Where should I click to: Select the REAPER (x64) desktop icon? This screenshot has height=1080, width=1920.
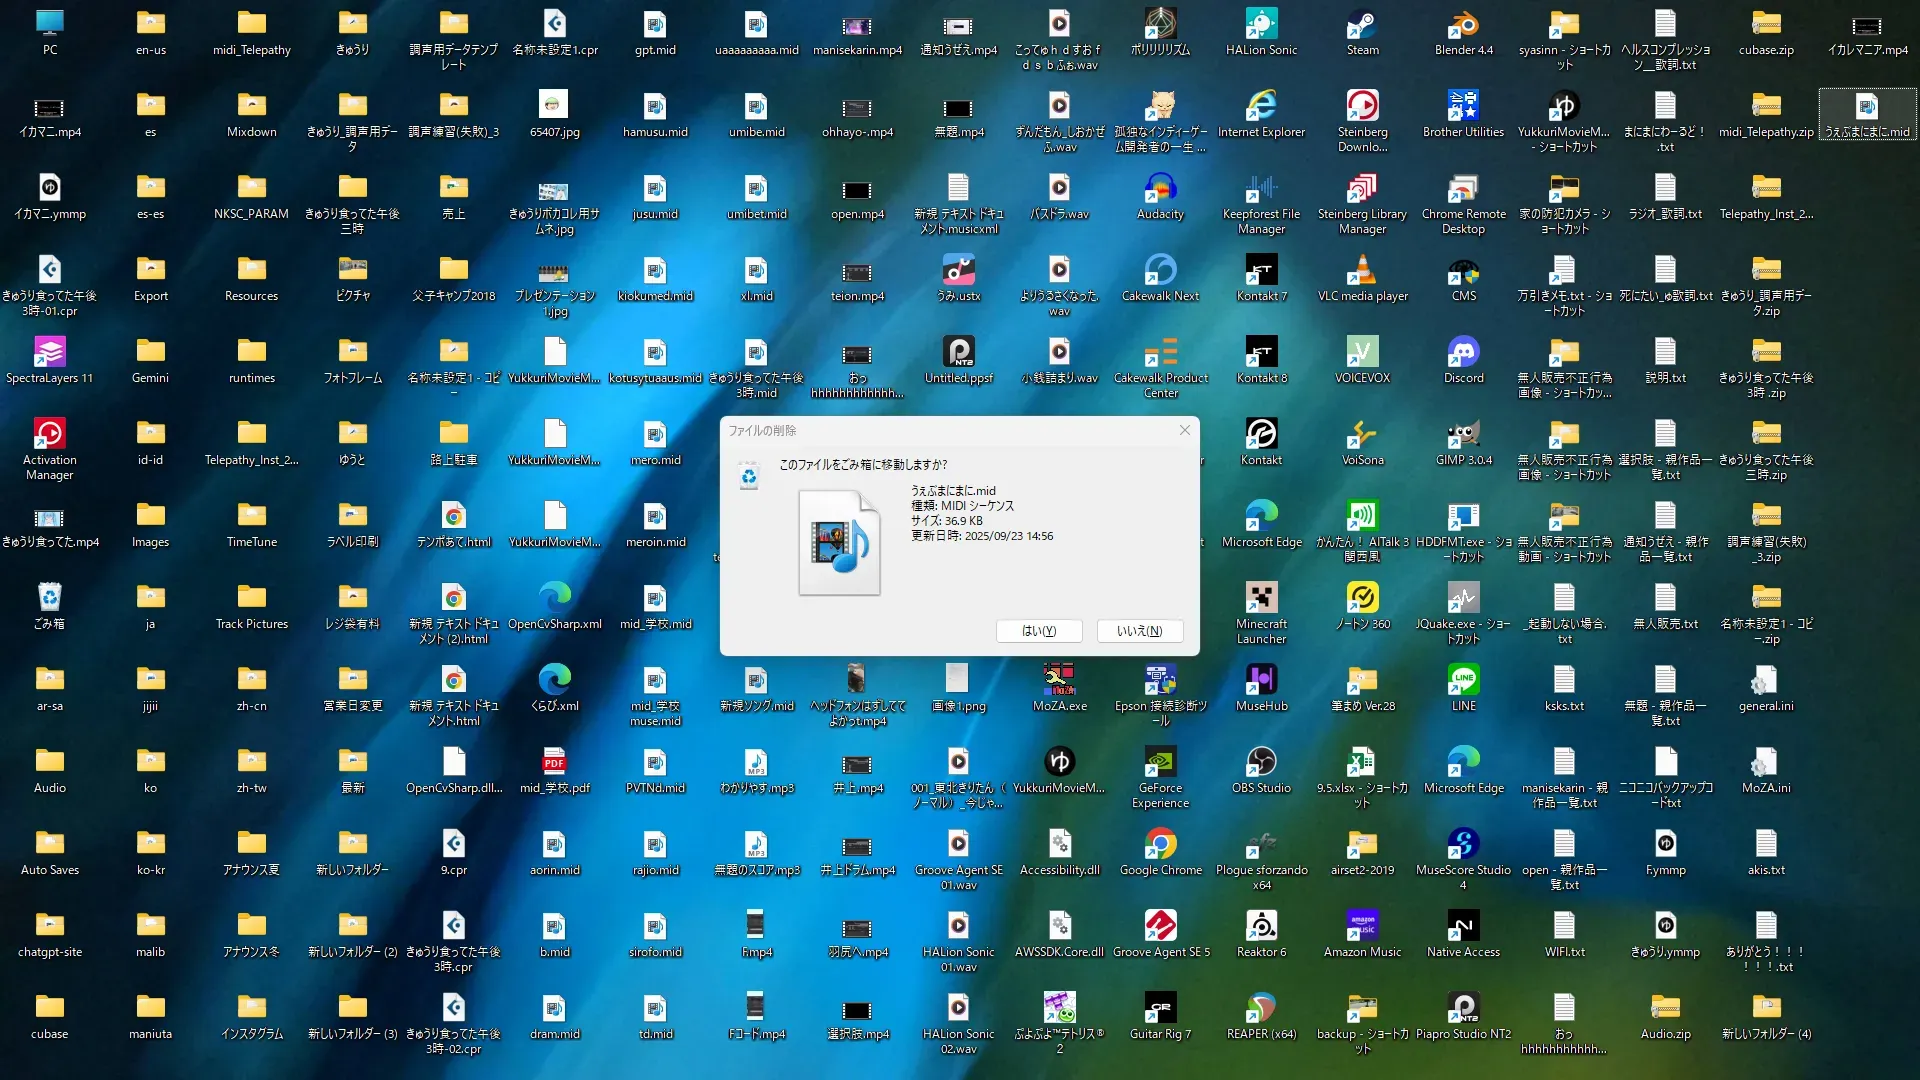click(x=1261, y=1009)
